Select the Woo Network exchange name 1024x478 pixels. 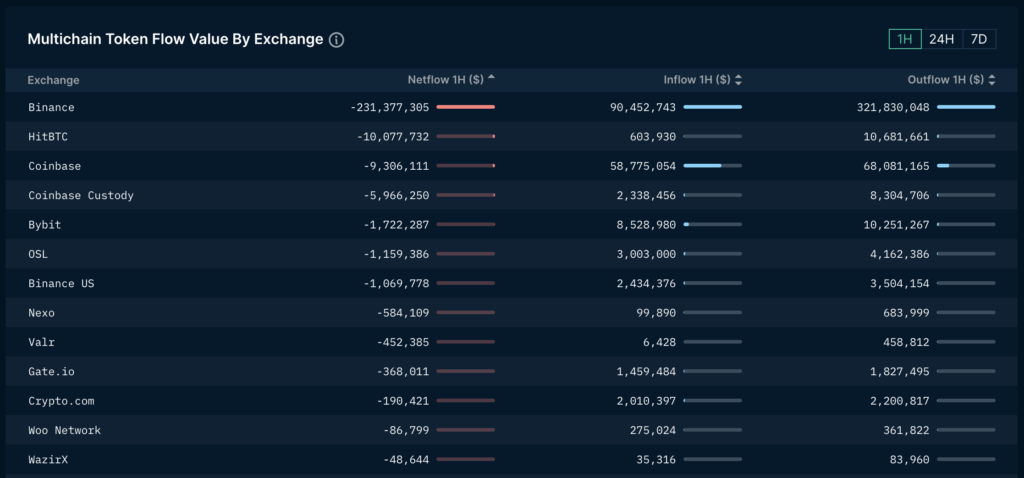click(65, 430)
